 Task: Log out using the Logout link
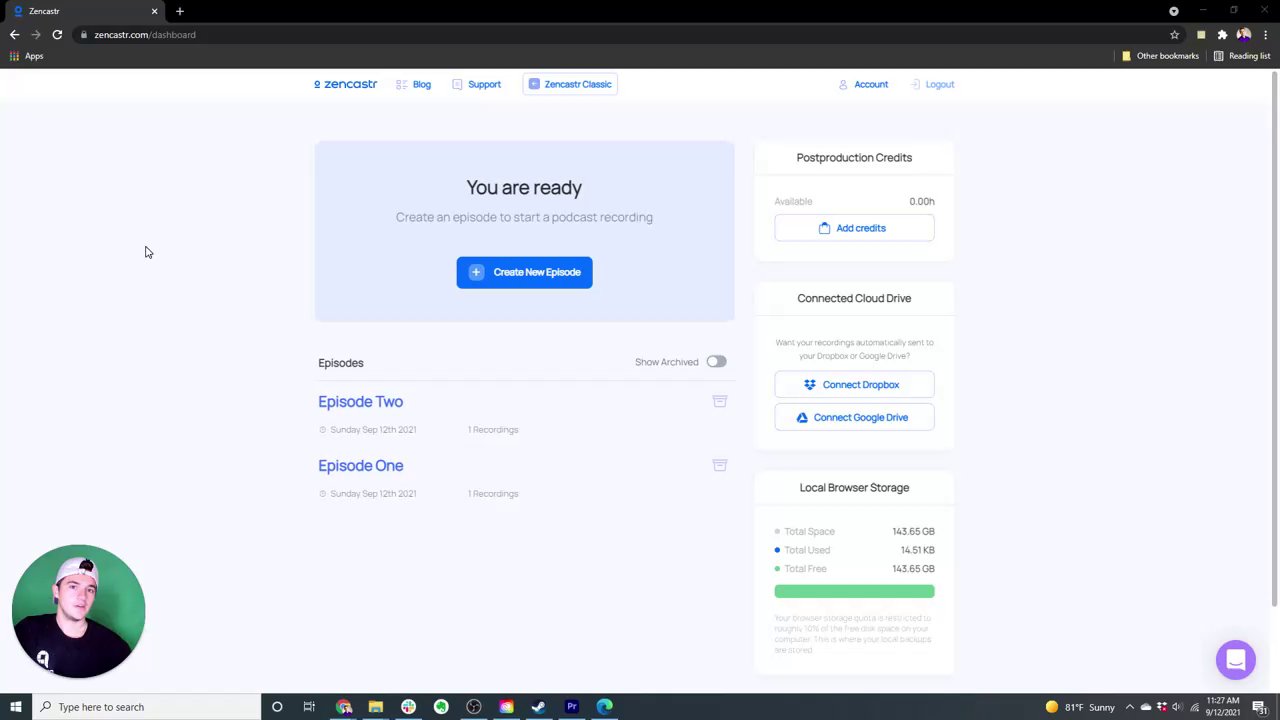[x=932, y=84]
